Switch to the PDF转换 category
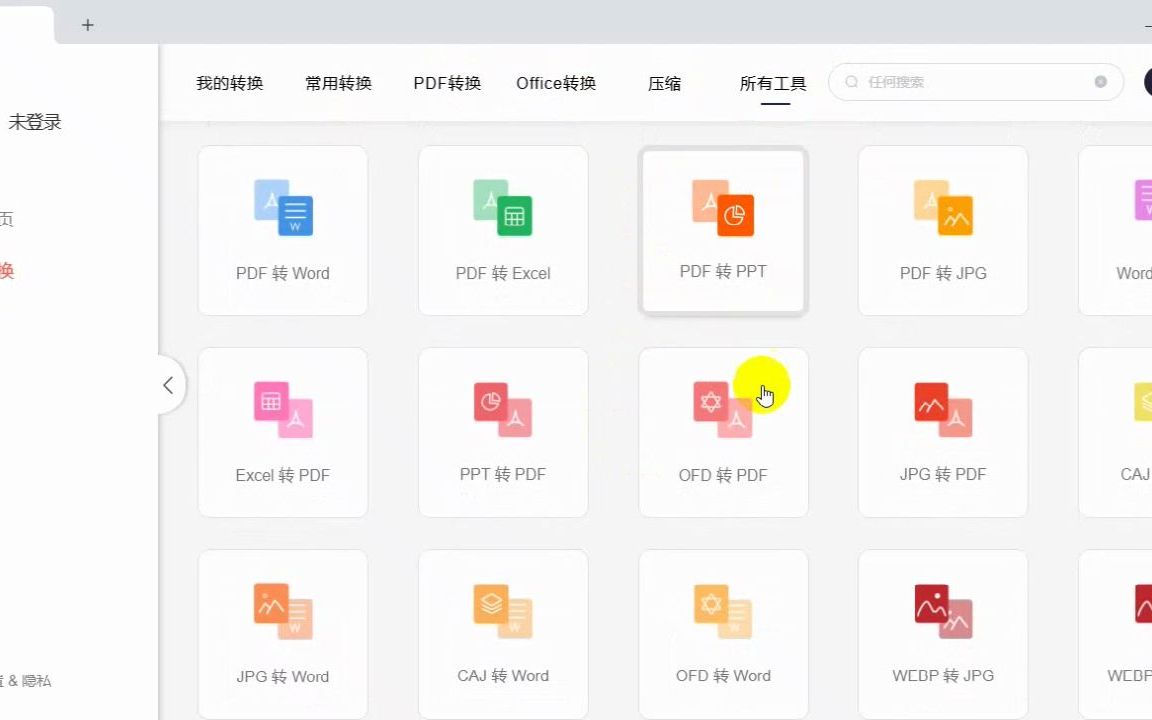This screenshot has width=1152, height=720. point(446,84)
